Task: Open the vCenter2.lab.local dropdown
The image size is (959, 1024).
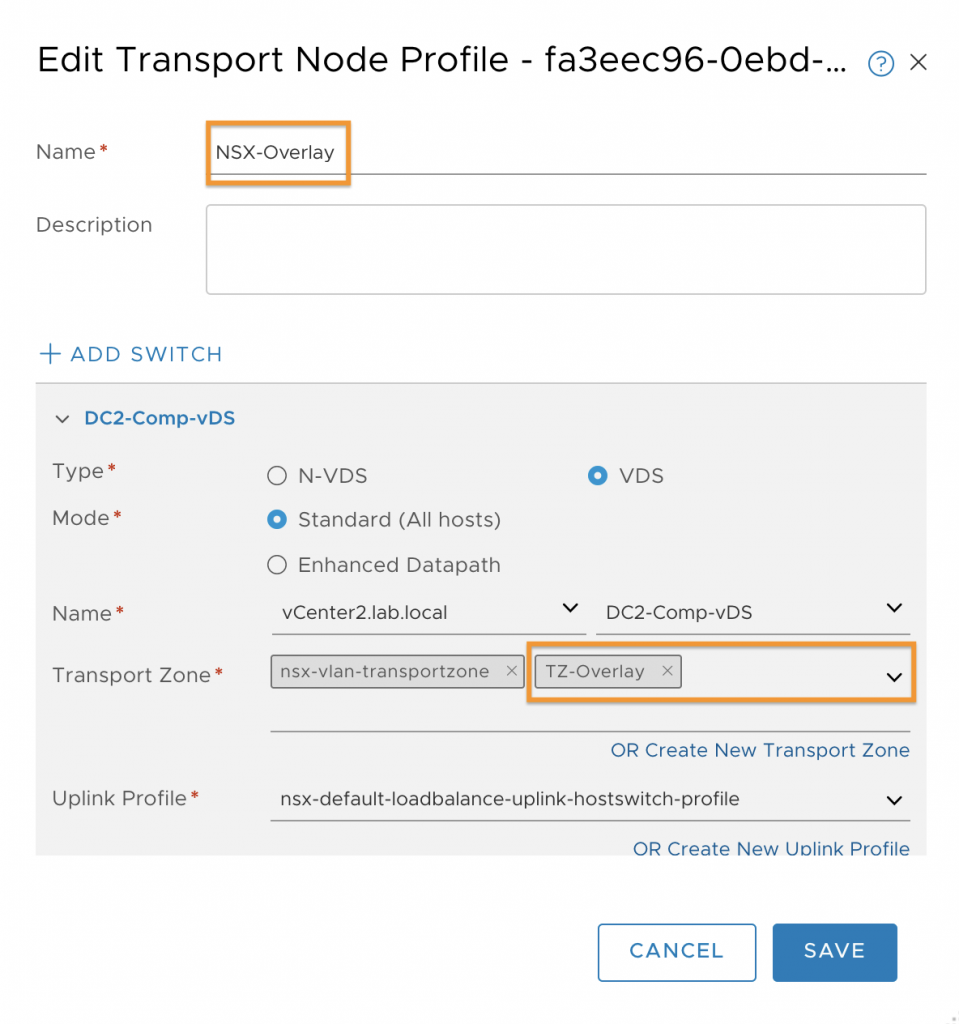Action: (x=429, y=613)
